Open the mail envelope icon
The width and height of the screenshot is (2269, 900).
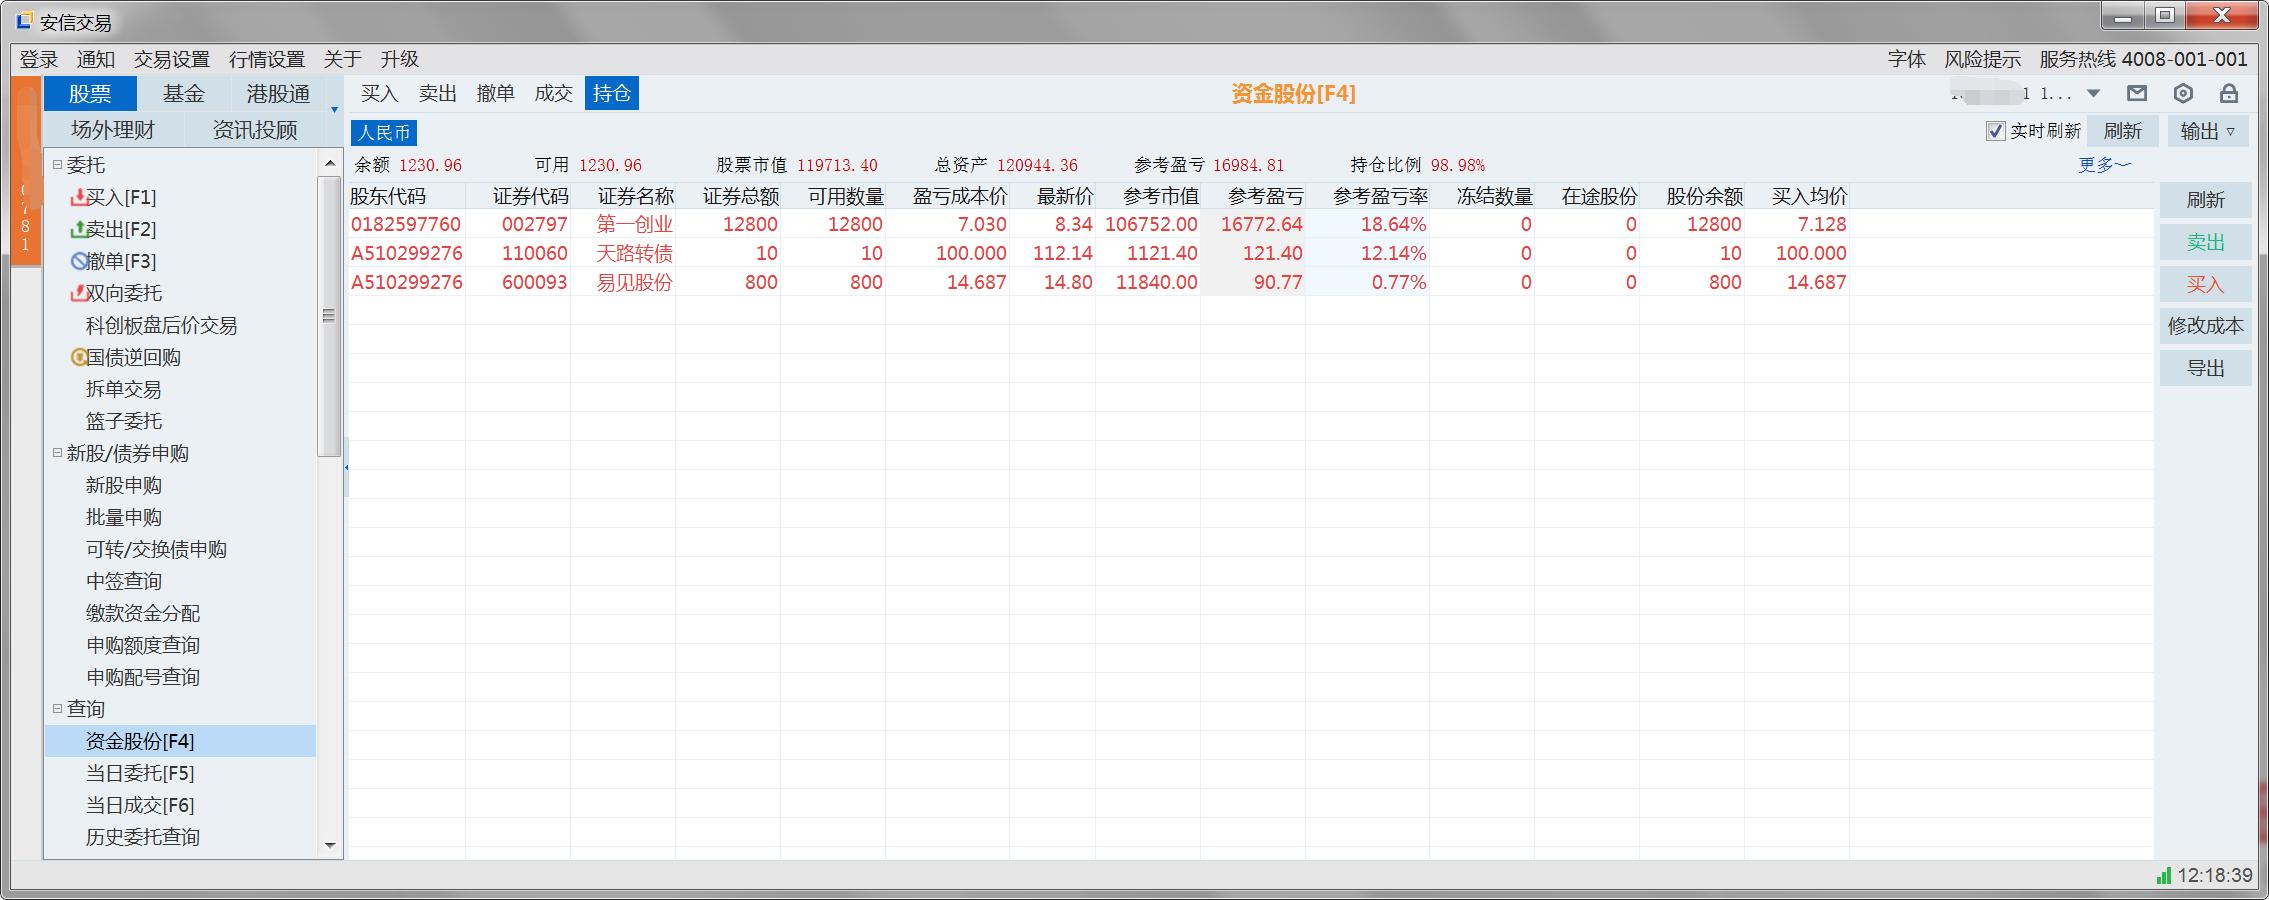point(2136,93)
